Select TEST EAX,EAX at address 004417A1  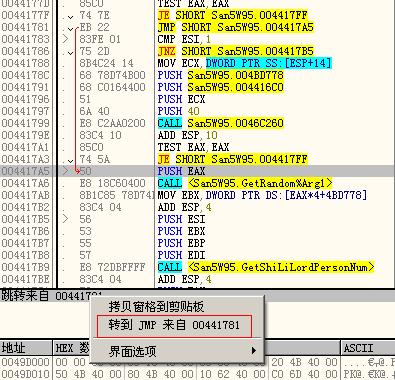[x=193, y=147]
